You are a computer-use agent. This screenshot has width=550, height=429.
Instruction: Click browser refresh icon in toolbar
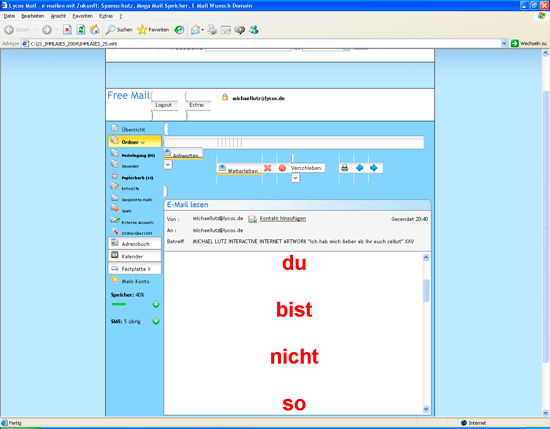click(x=81, y=30)
